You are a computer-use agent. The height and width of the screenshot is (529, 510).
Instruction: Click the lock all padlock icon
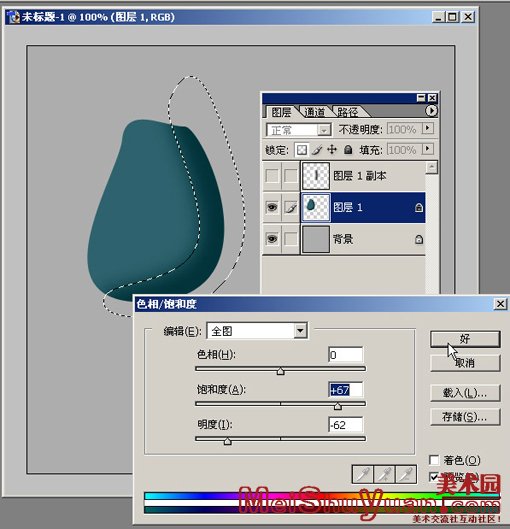[348, 149]
